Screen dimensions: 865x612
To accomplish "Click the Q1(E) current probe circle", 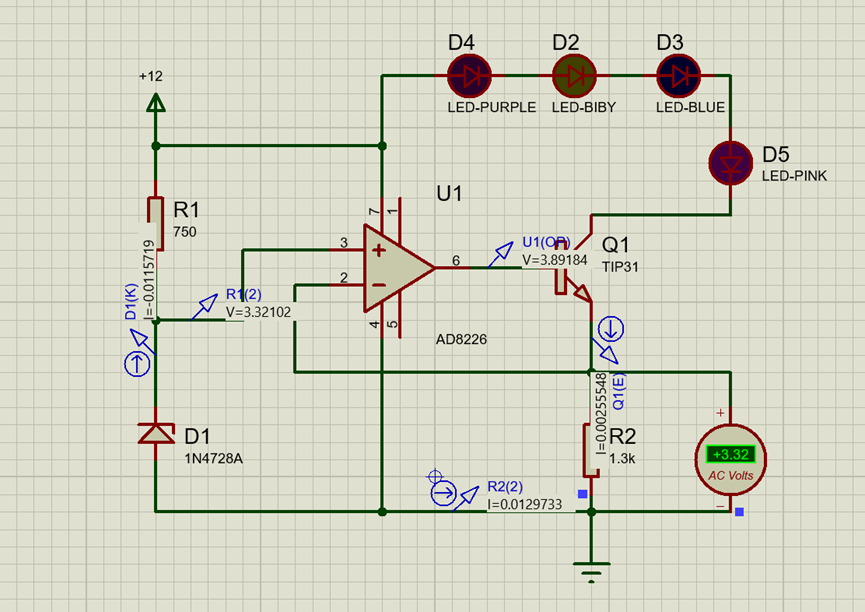I will (x=611, y=329).
